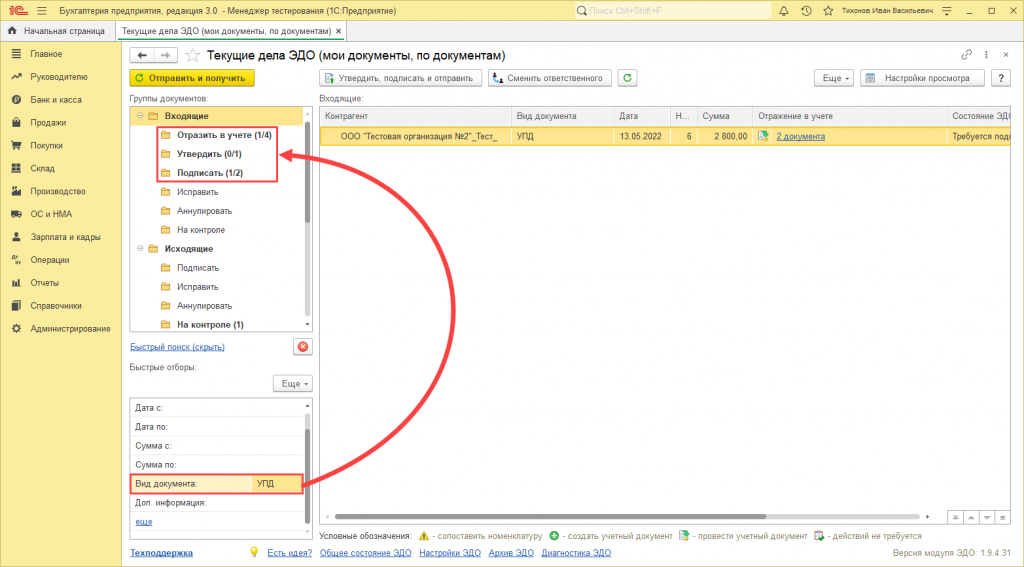Collapse the Исходящие tree group

pyautogui.click(x=140, y=249)
